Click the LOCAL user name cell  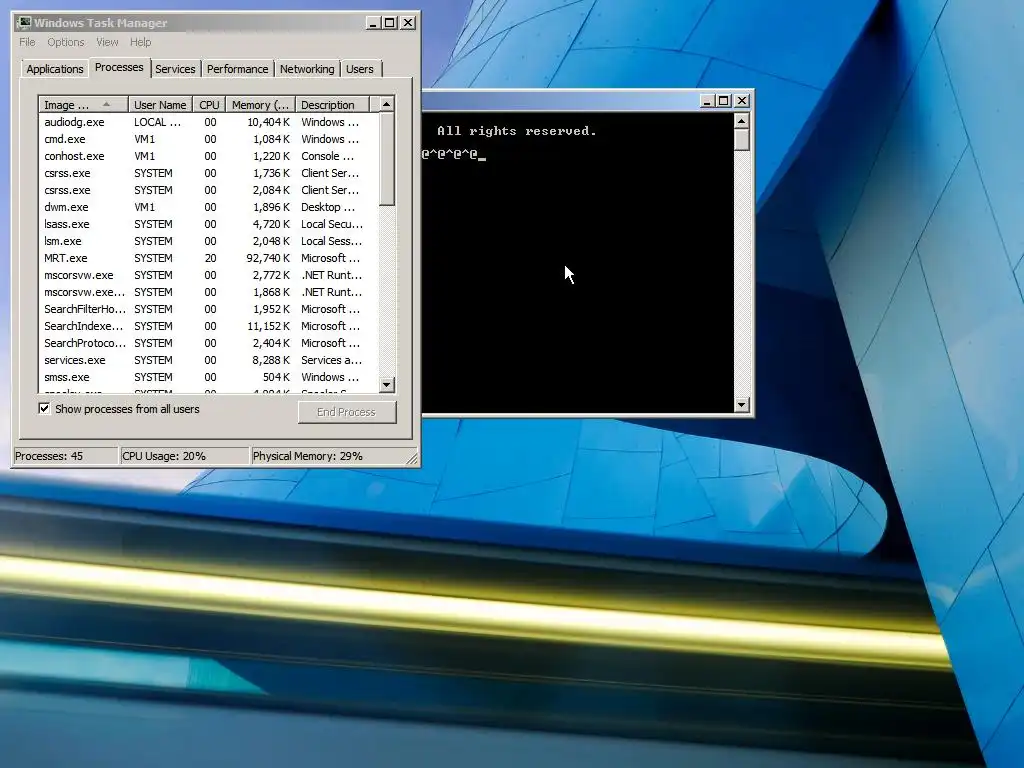coord(157,122)
